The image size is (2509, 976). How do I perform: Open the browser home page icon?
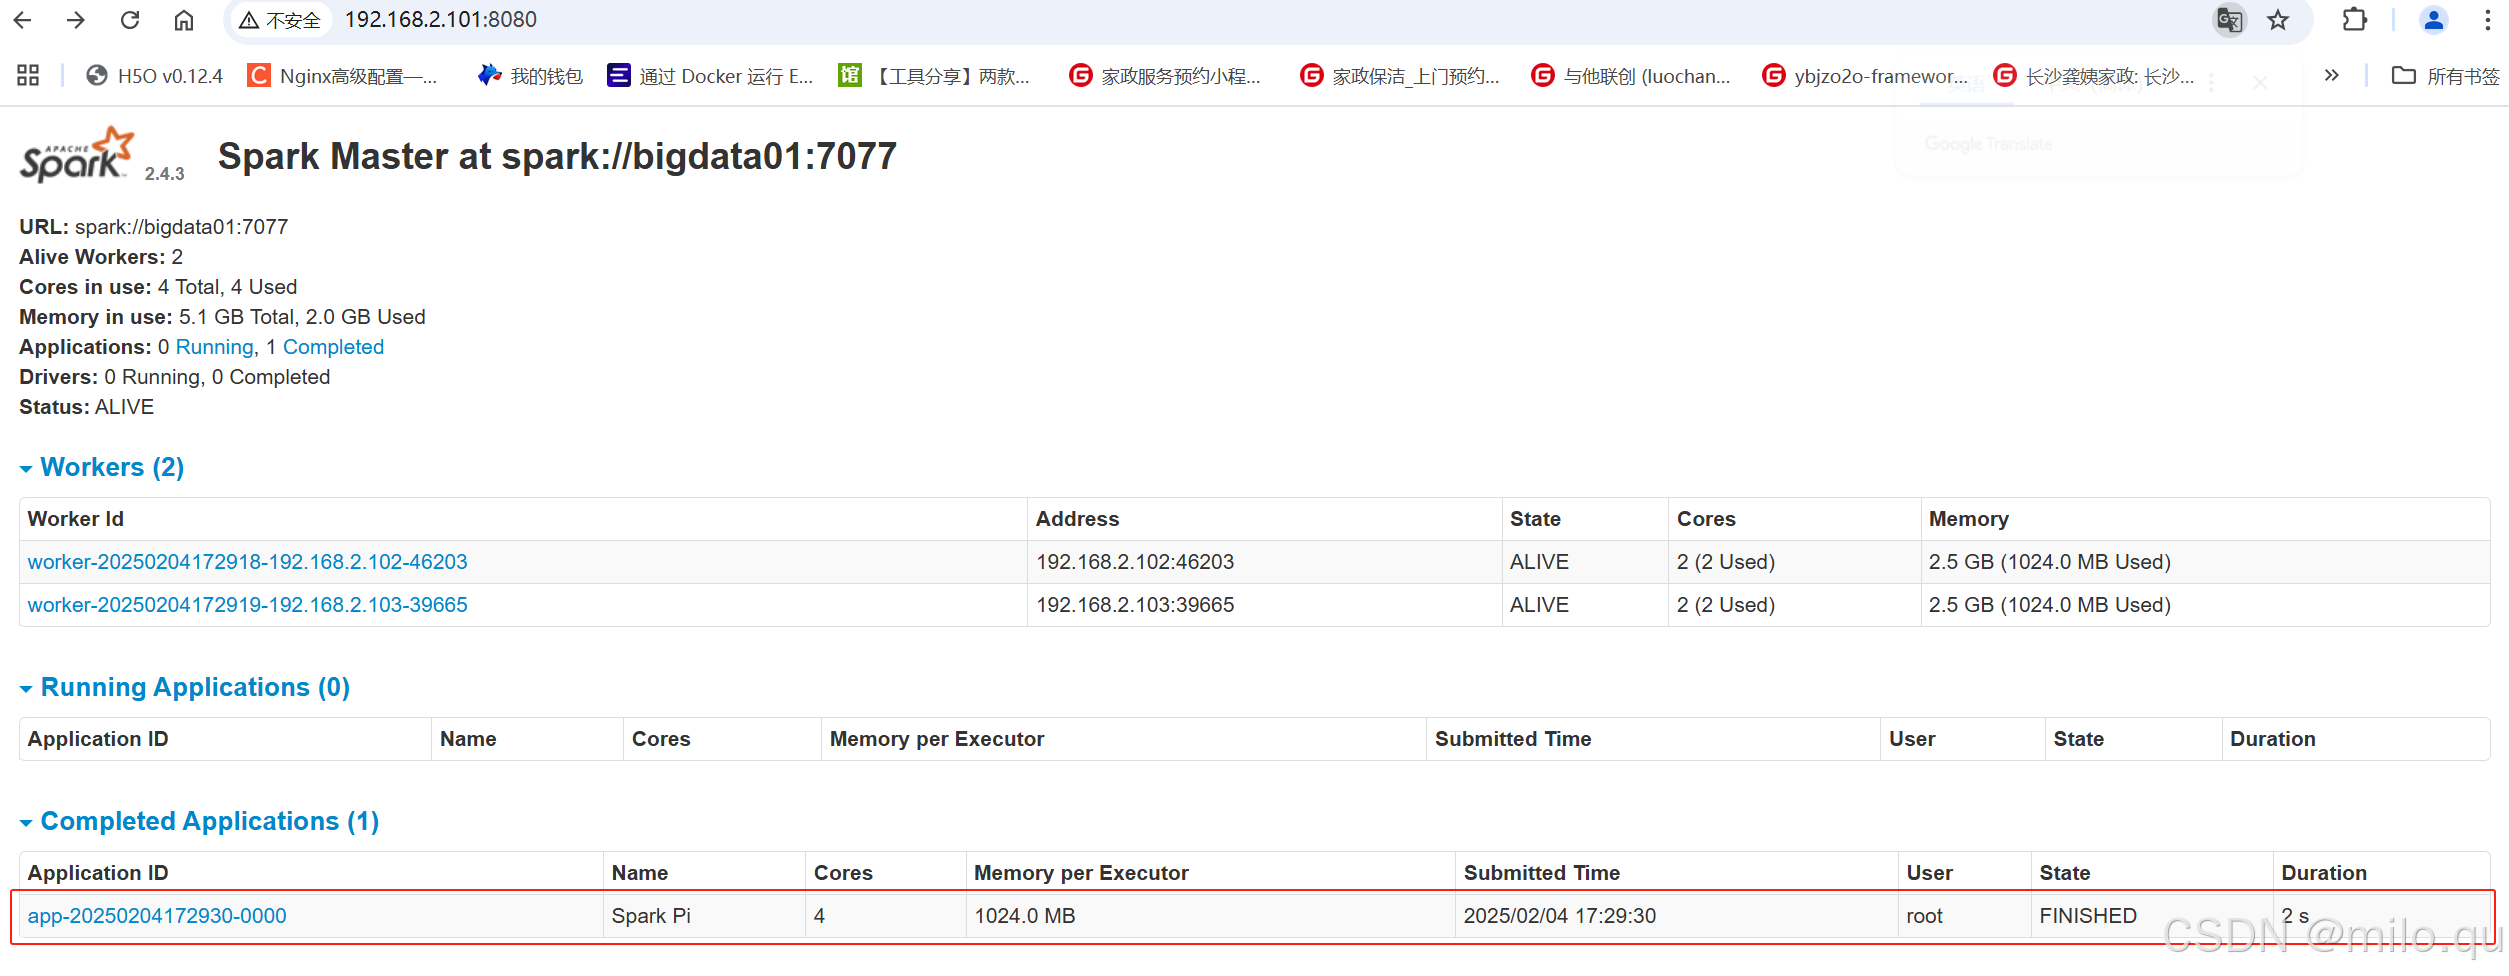pyautogui.click(x=184, y=20)
